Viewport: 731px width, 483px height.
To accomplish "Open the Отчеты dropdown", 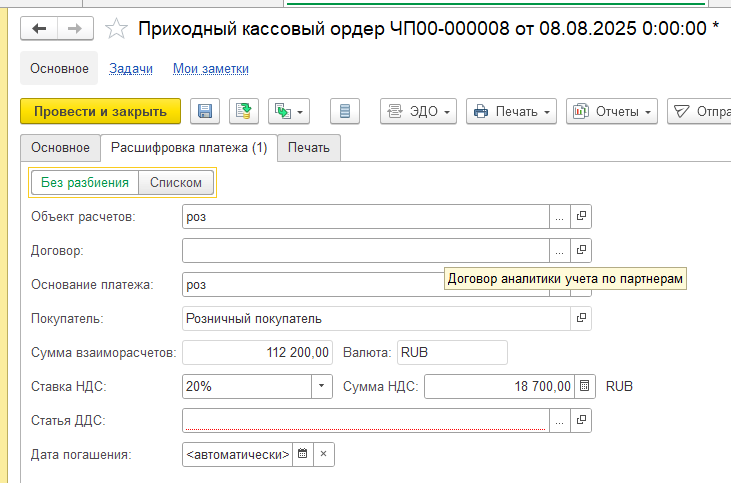I will [x=612, y=111].
